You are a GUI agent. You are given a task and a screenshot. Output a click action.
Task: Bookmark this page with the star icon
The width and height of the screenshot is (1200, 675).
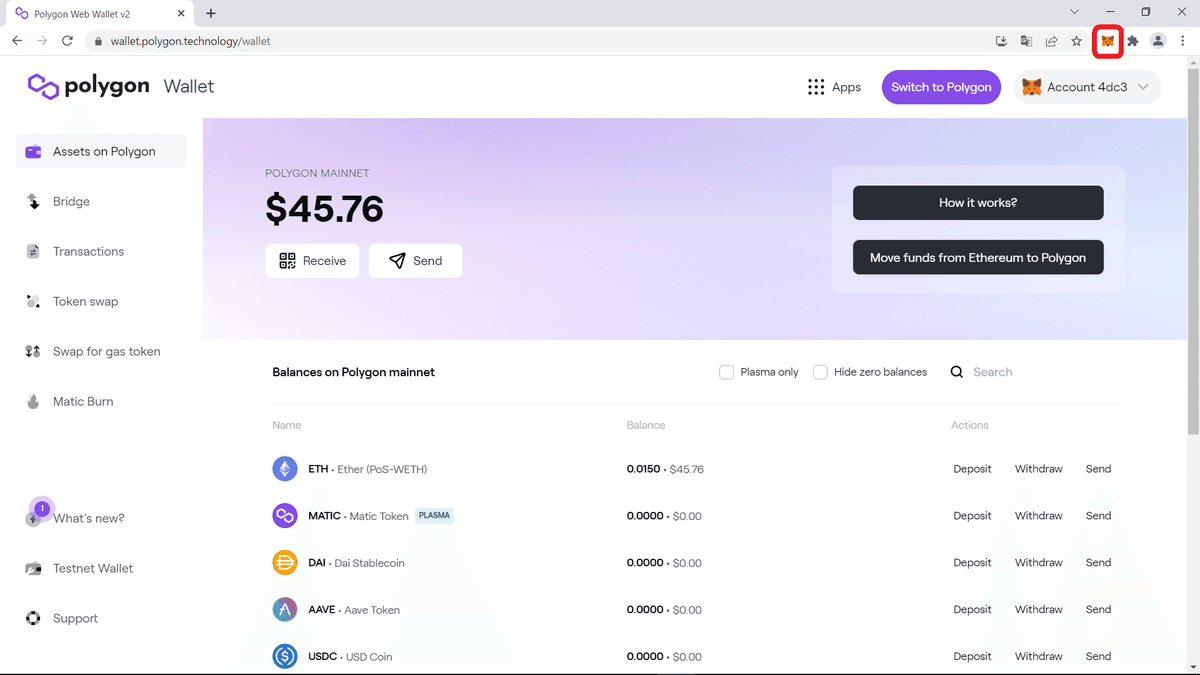point(1077,41)
